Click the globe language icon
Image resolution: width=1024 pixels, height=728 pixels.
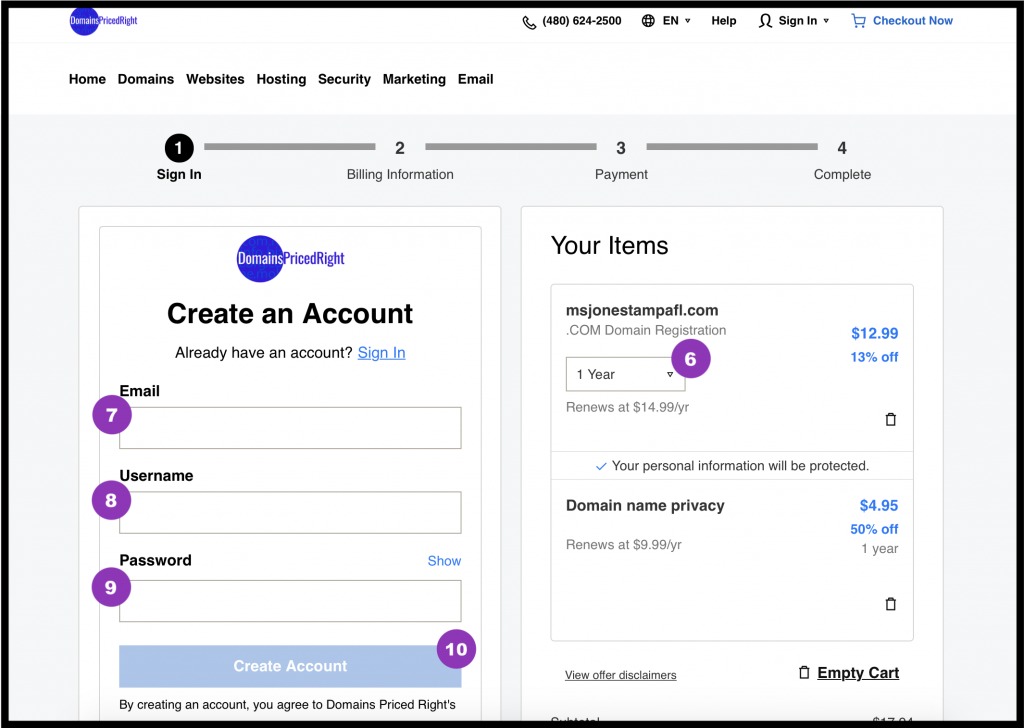tap(648, 21)
